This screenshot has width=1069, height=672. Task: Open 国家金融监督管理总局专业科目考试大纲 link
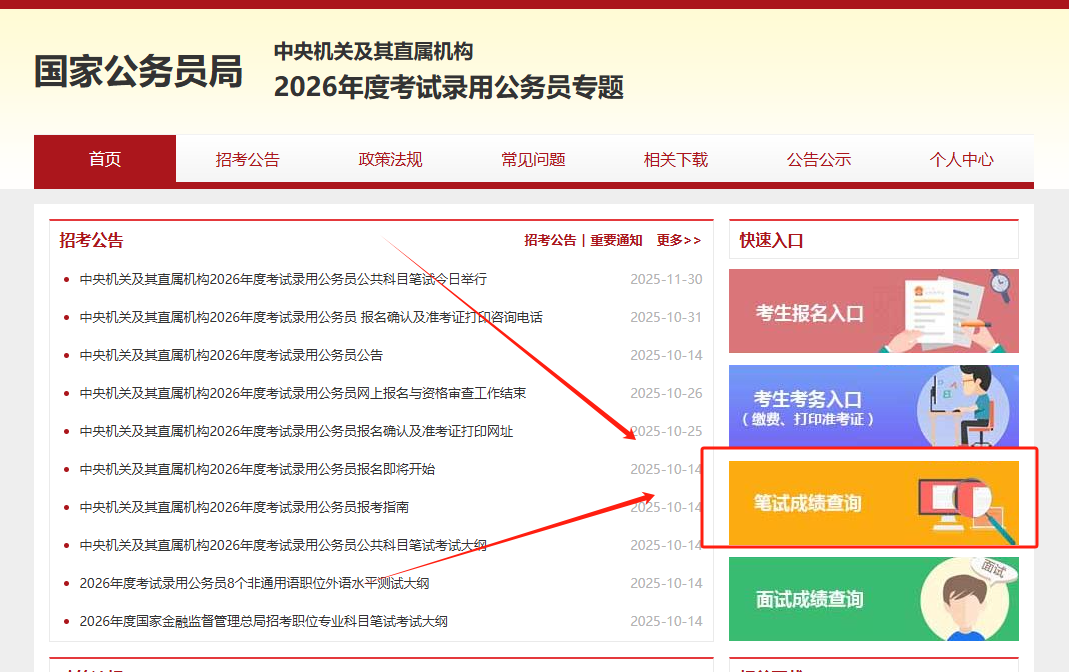[x=263, y=621]
